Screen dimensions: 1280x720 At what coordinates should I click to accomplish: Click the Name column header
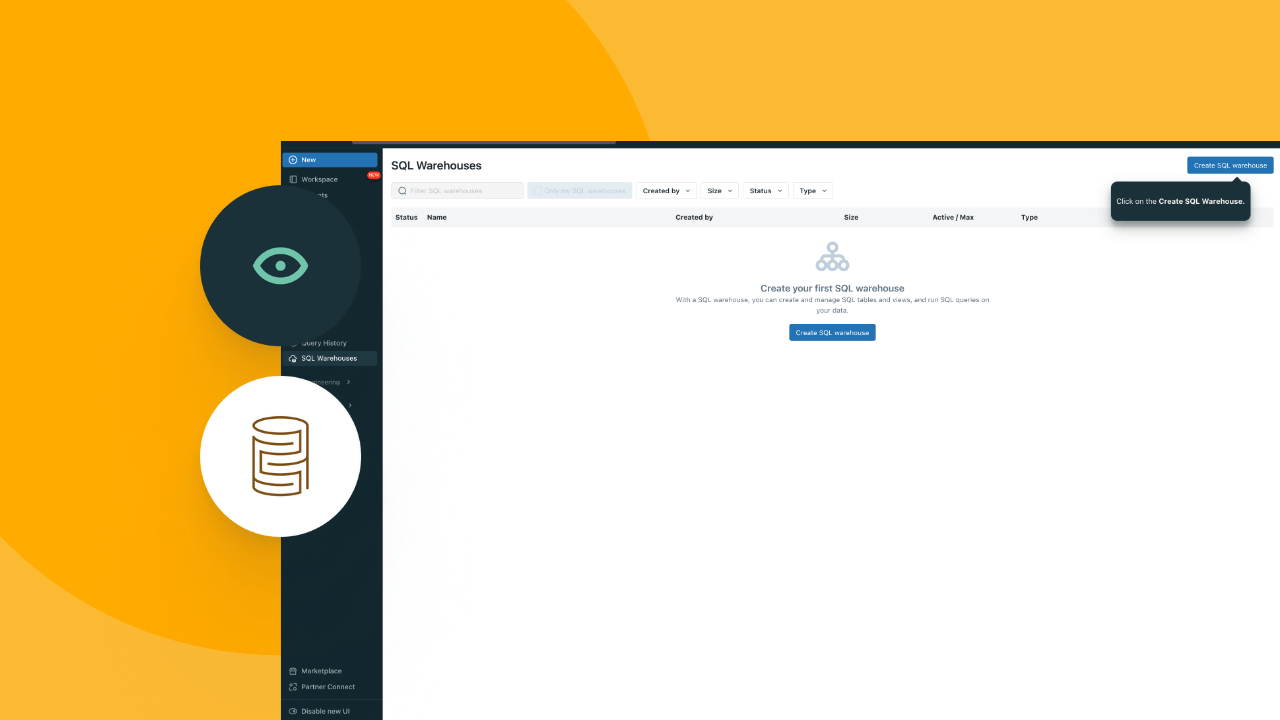pos(437,217)
